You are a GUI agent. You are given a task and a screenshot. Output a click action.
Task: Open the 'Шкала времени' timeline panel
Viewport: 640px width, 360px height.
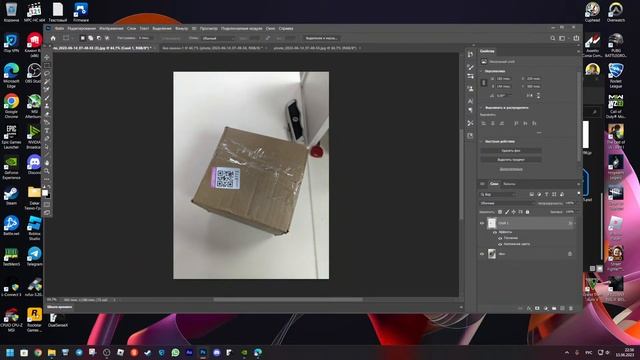(60, 307)
